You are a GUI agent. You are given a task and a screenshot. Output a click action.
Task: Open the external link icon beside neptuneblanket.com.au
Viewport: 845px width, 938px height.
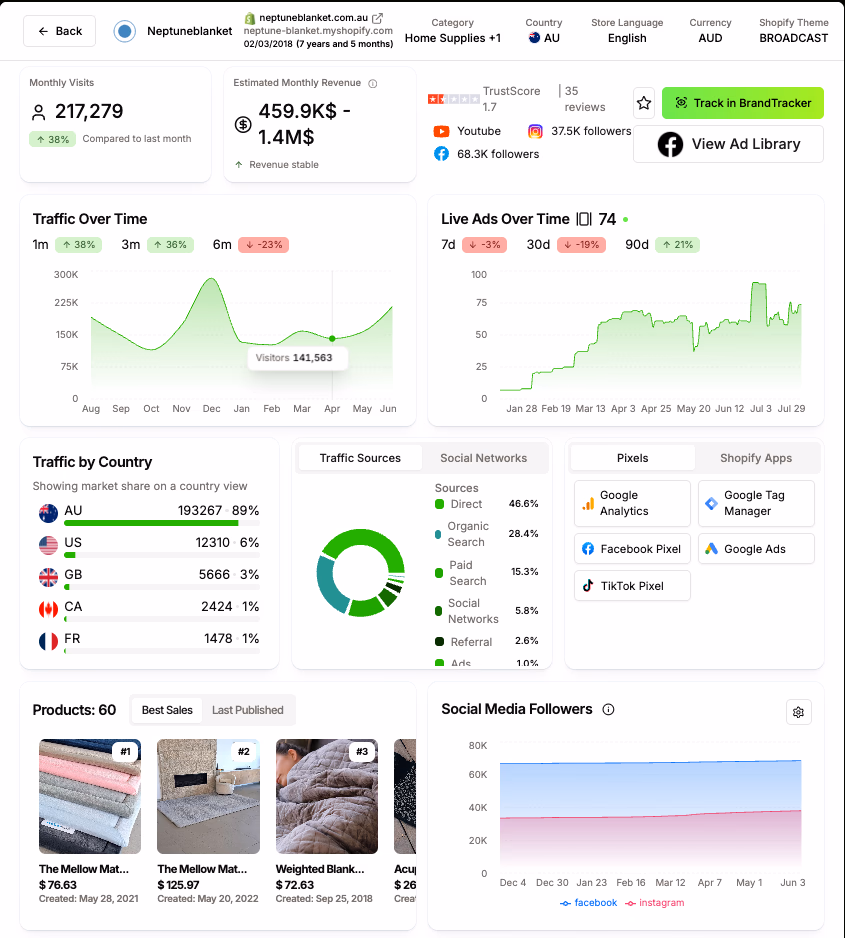click(x=377, y=18)
